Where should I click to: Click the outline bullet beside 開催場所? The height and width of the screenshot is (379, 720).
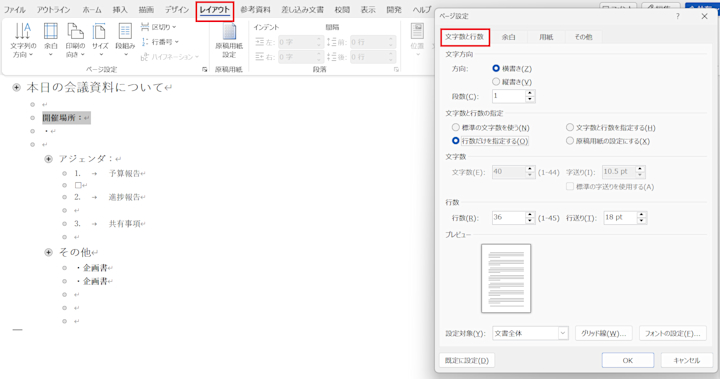pos(32,118)
